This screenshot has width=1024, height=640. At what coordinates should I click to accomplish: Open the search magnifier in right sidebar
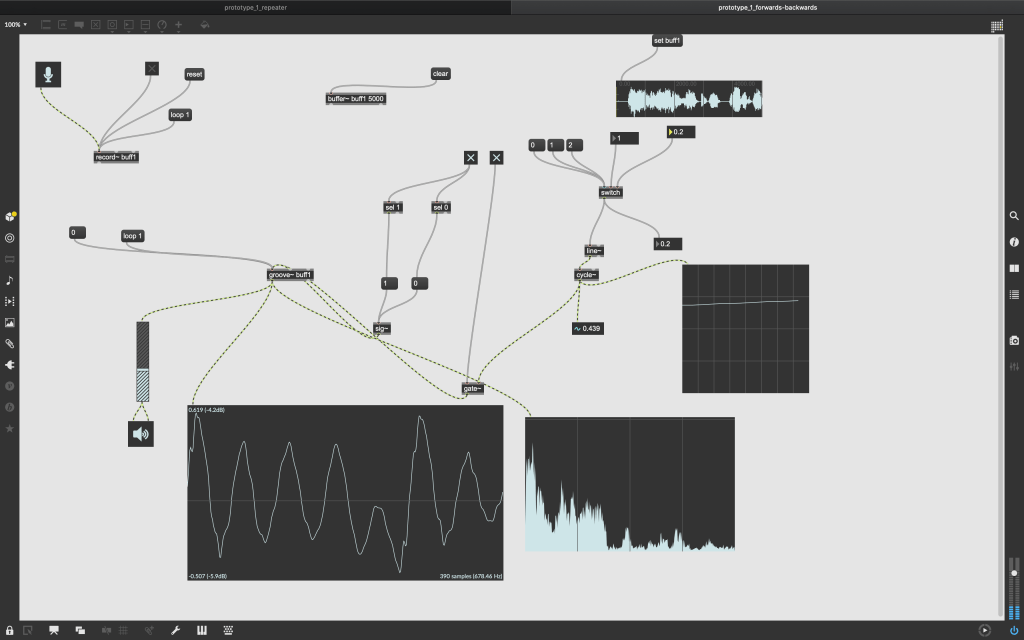pos(1014,215)
